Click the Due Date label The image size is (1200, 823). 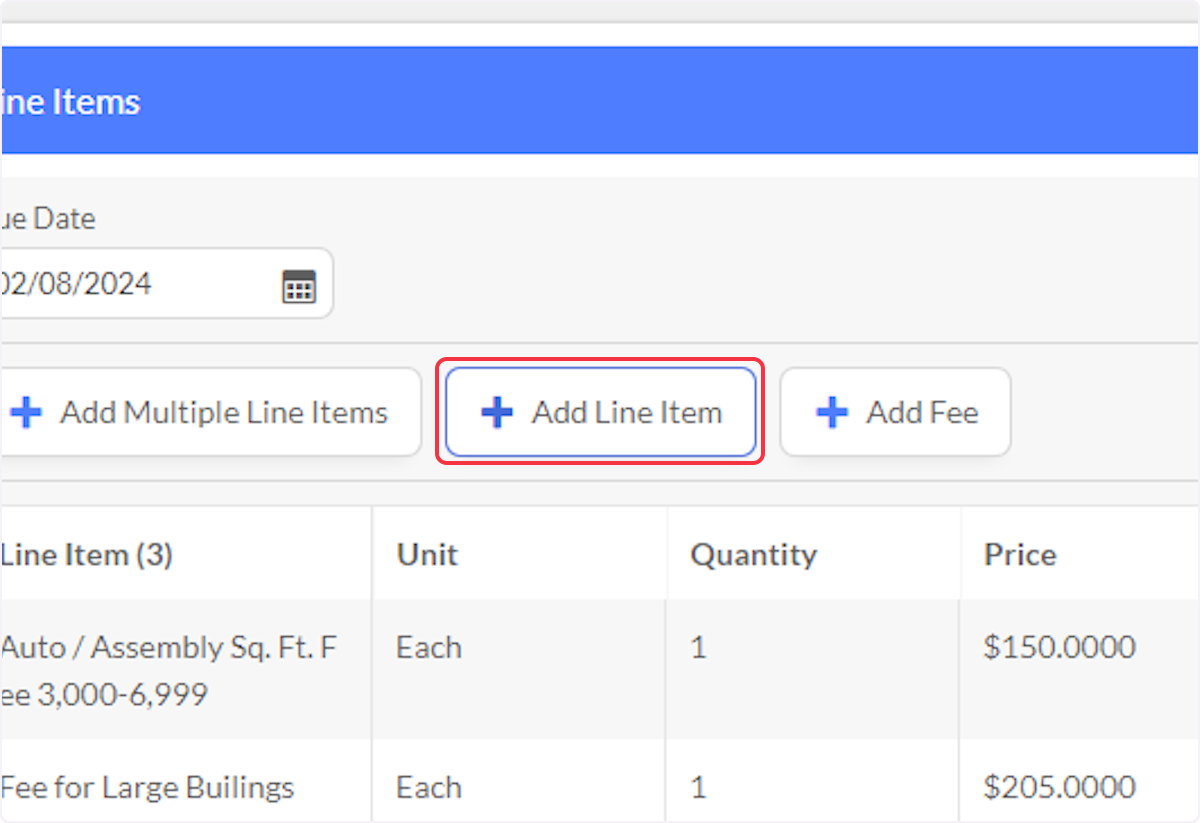pyautogui.click(x=48, y=218)
